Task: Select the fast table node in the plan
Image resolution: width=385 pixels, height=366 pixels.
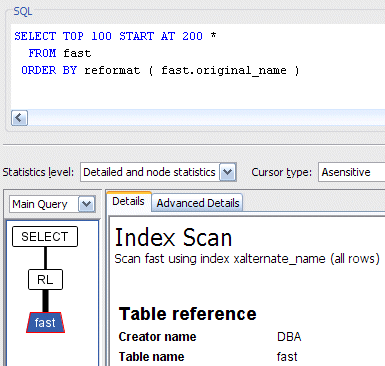Action: click(x=45, y=322)
